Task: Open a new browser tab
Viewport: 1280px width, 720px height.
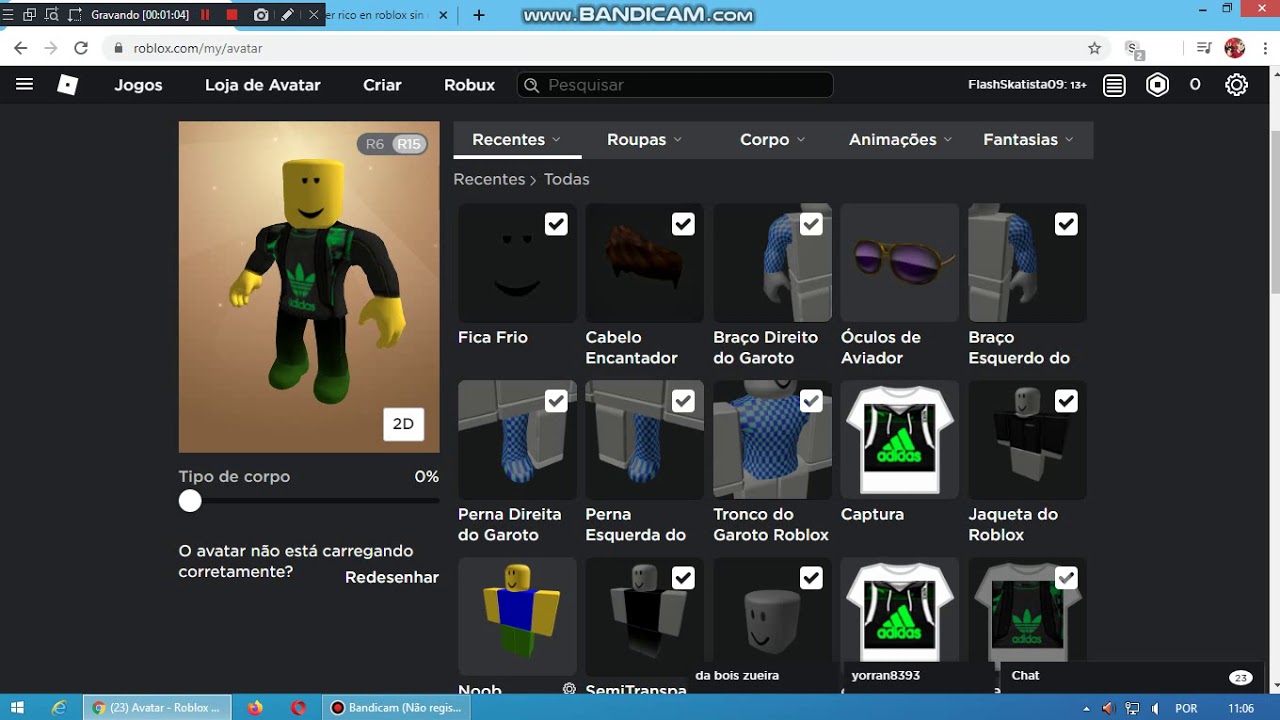Action: point(479,15)
